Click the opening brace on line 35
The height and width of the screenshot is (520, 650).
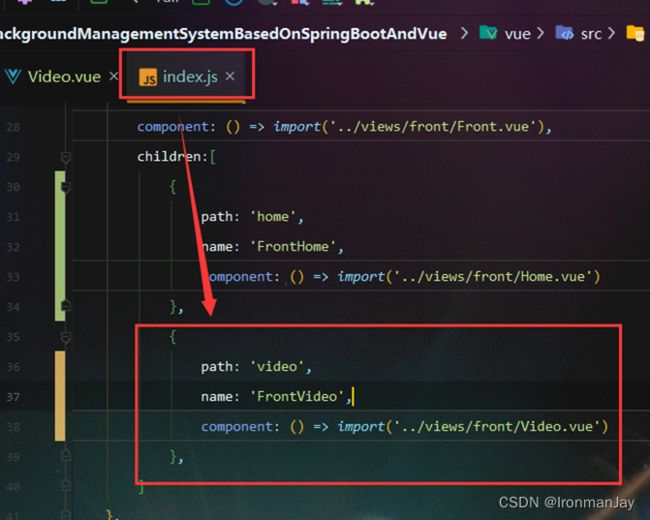[173, 337]
